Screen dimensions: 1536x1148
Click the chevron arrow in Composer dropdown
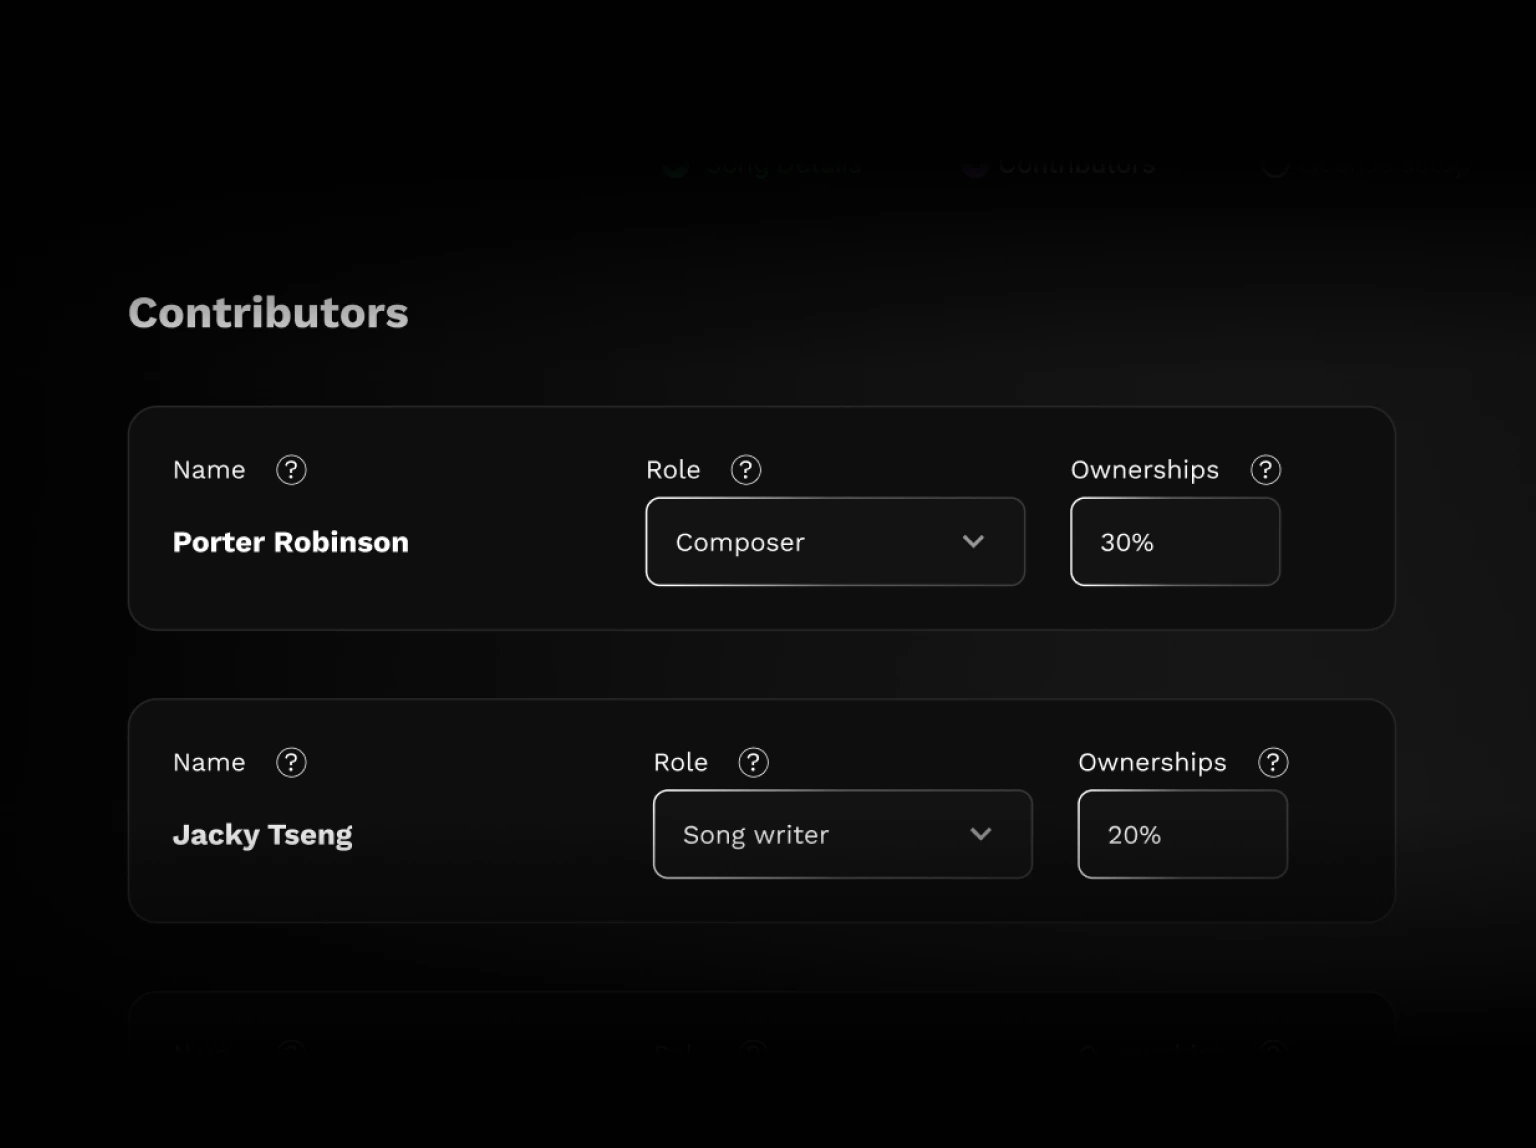[973, 542]
